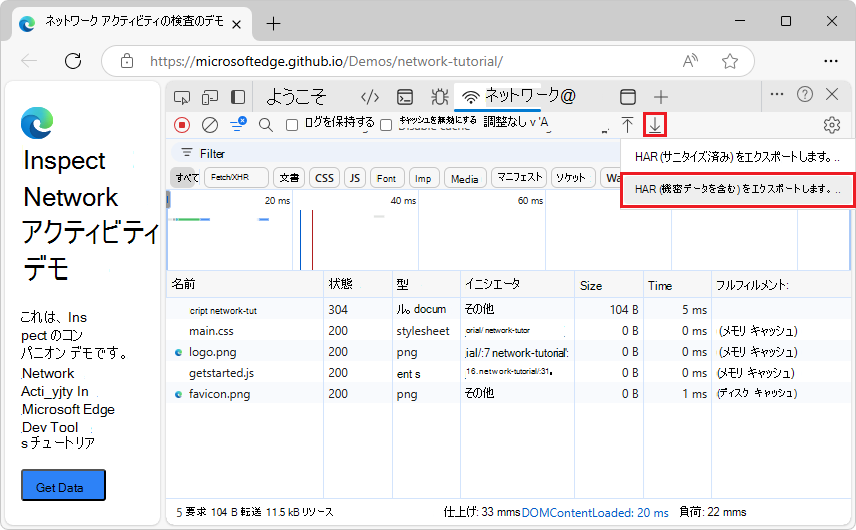Select the getstarted.js request row
This screenshot has width=856, height=530.
(508, 373)
